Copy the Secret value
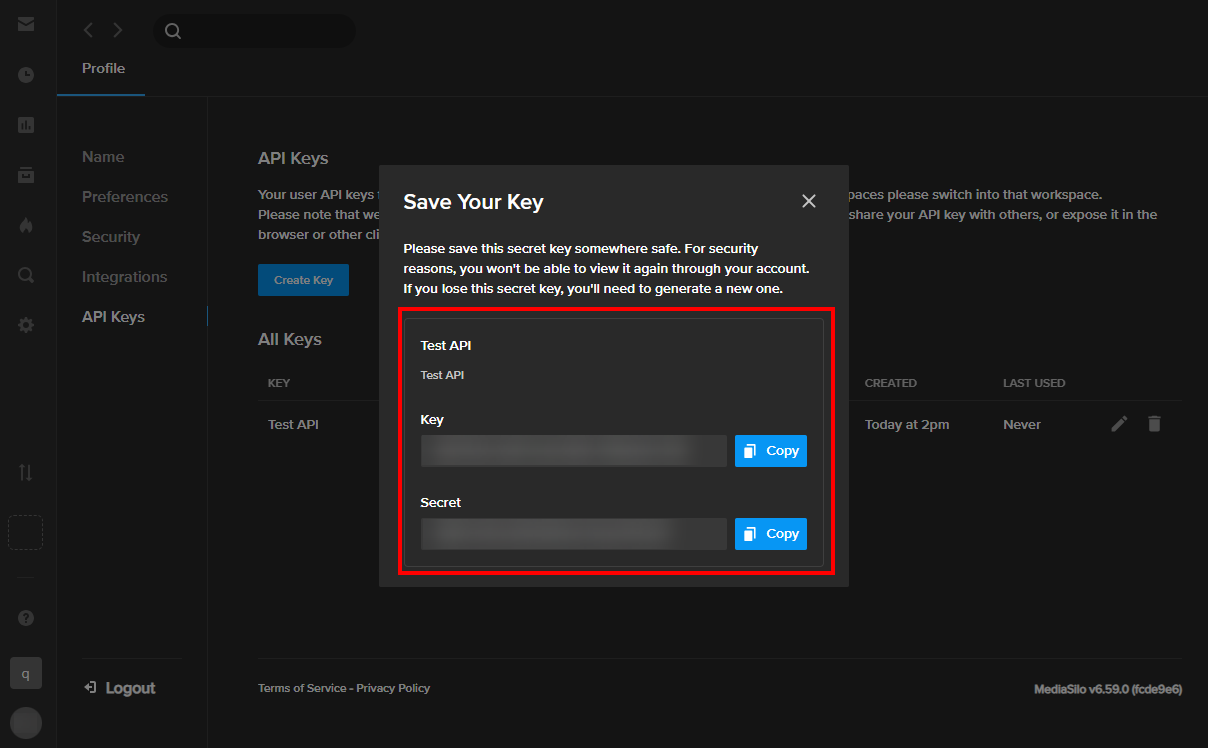 (x=771, y=534)
